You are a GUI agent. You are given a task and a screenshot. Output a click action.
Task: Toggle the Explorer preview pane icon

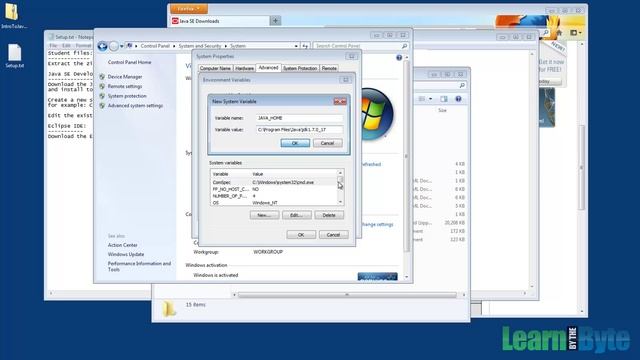pos(444,99)
